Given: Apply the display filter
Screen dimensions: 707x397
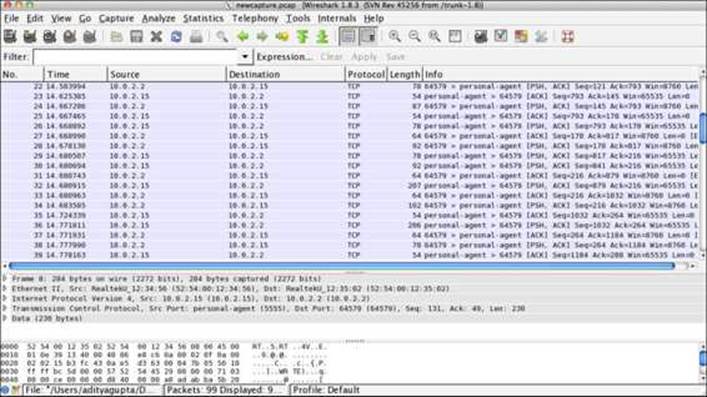Looking at the screenshot, I should click(364, 57).
